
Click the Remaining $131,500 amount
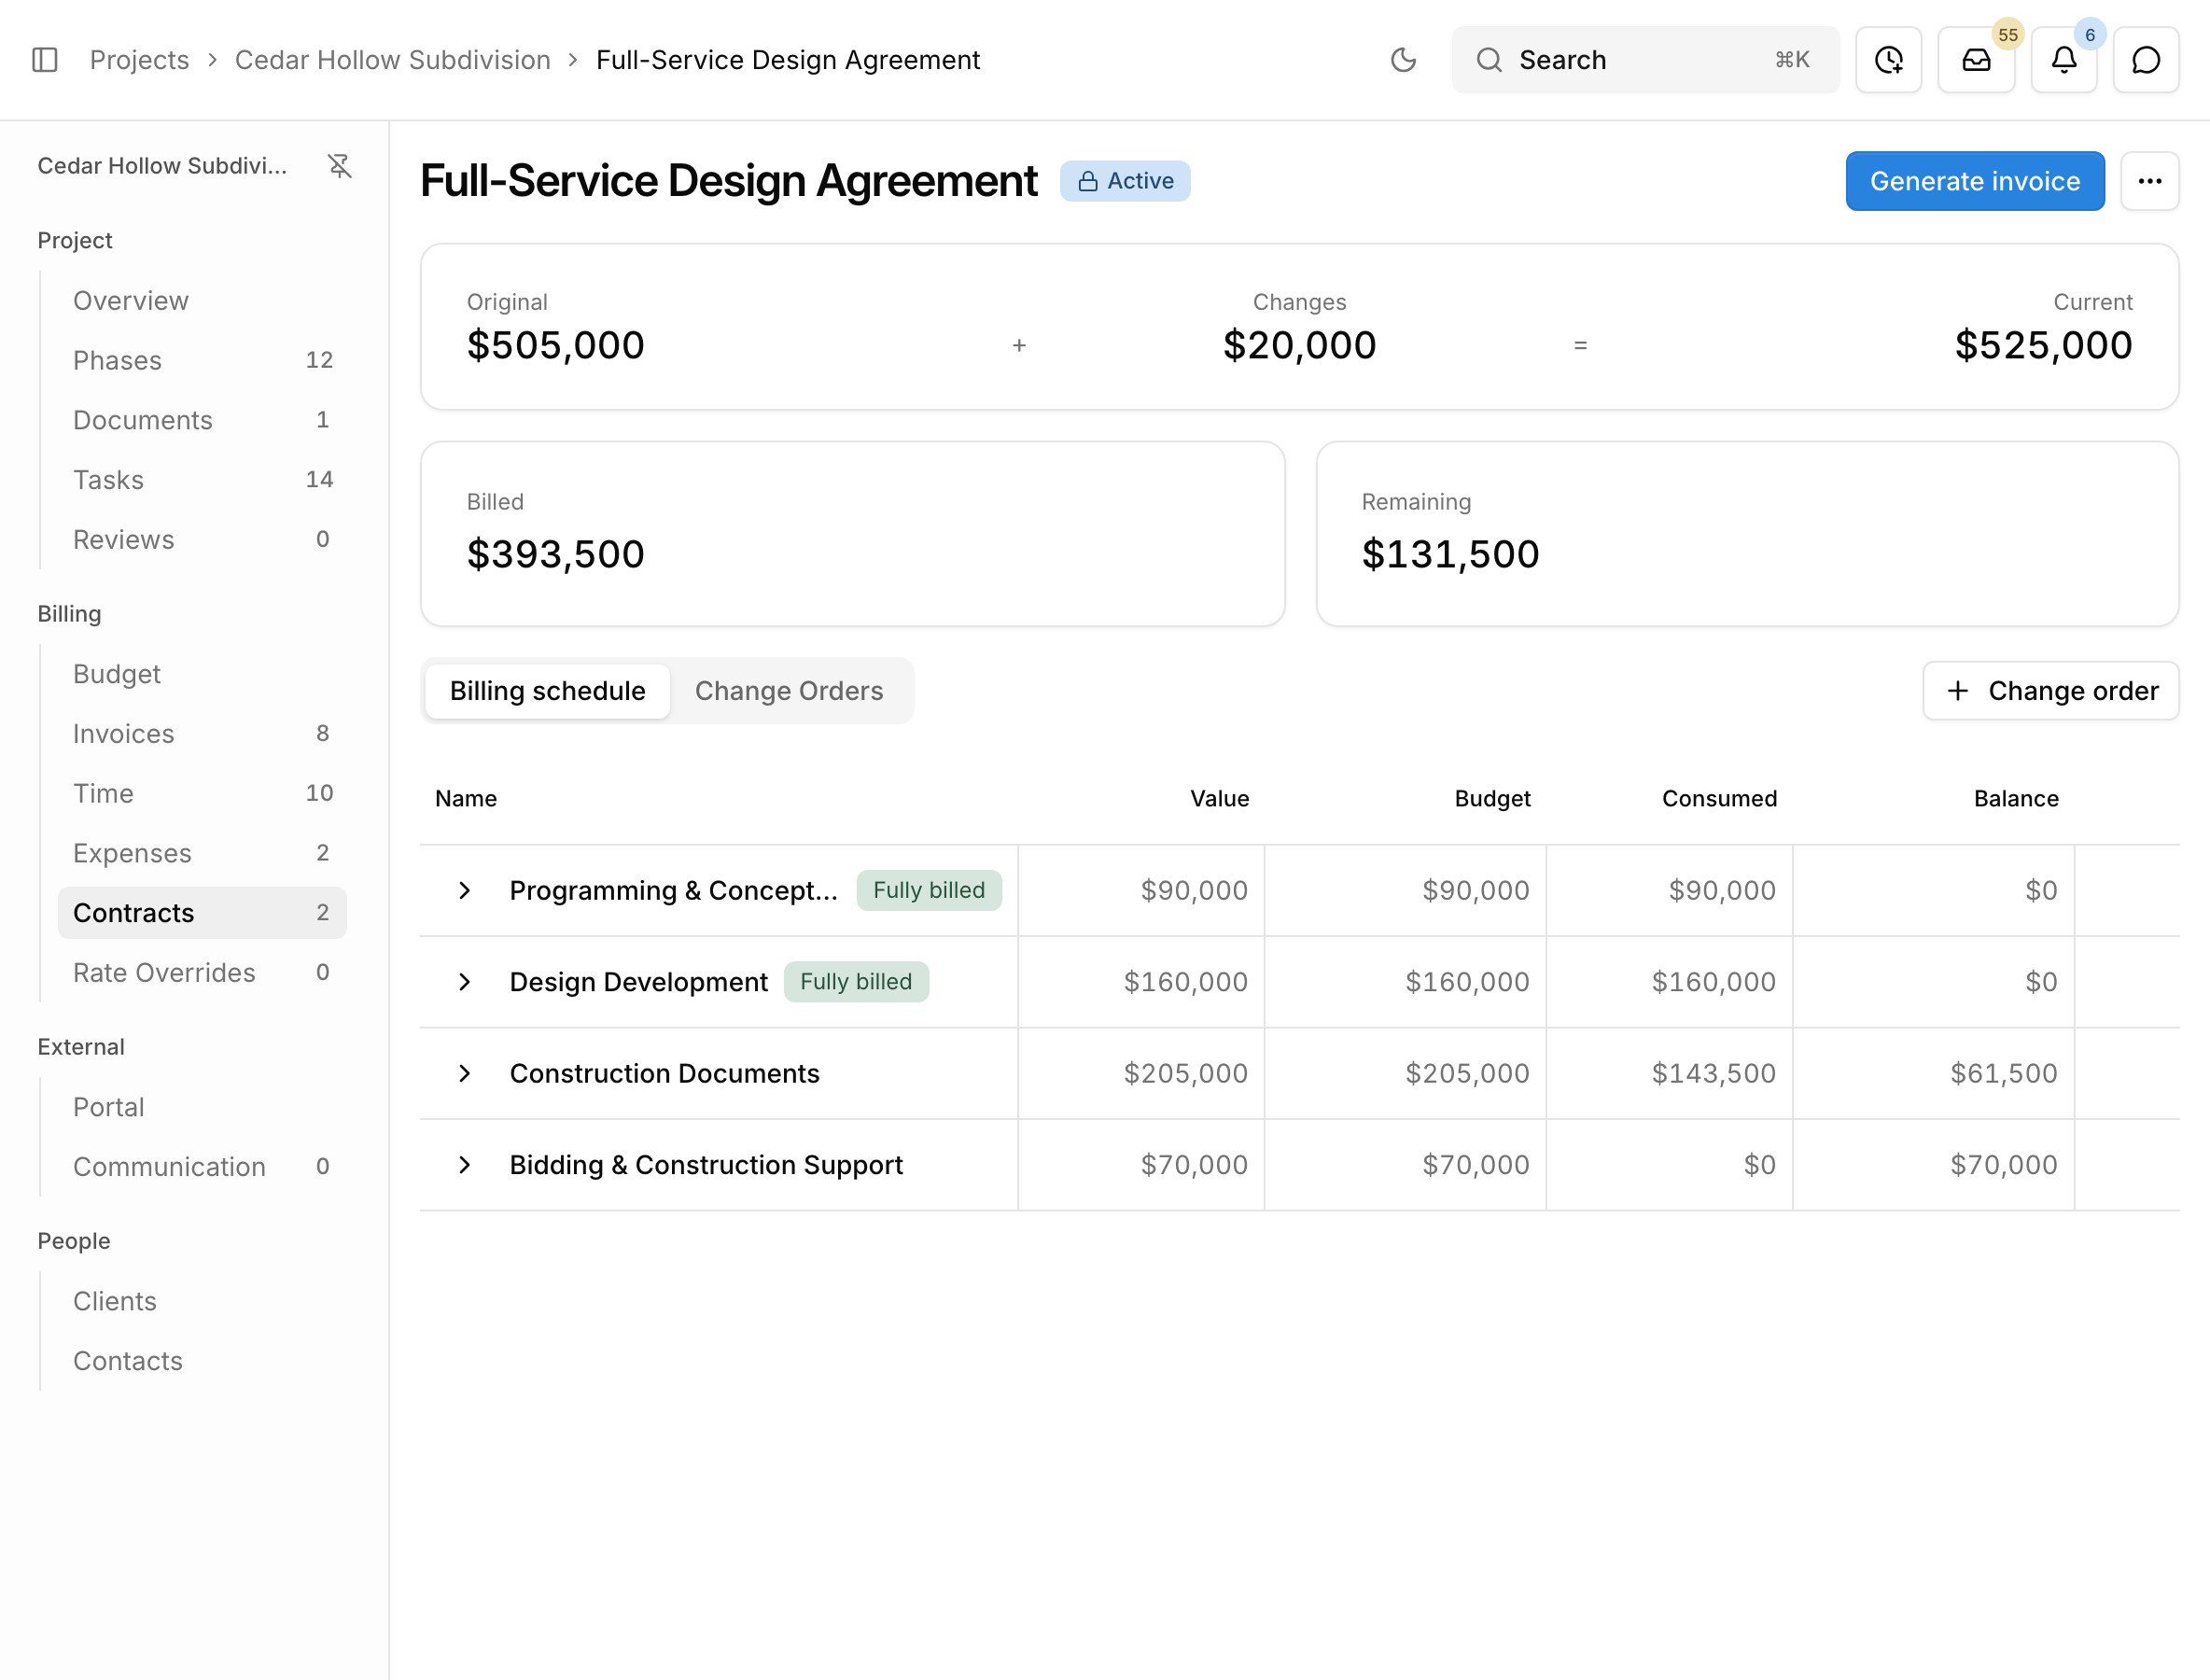coord(1450,554)
